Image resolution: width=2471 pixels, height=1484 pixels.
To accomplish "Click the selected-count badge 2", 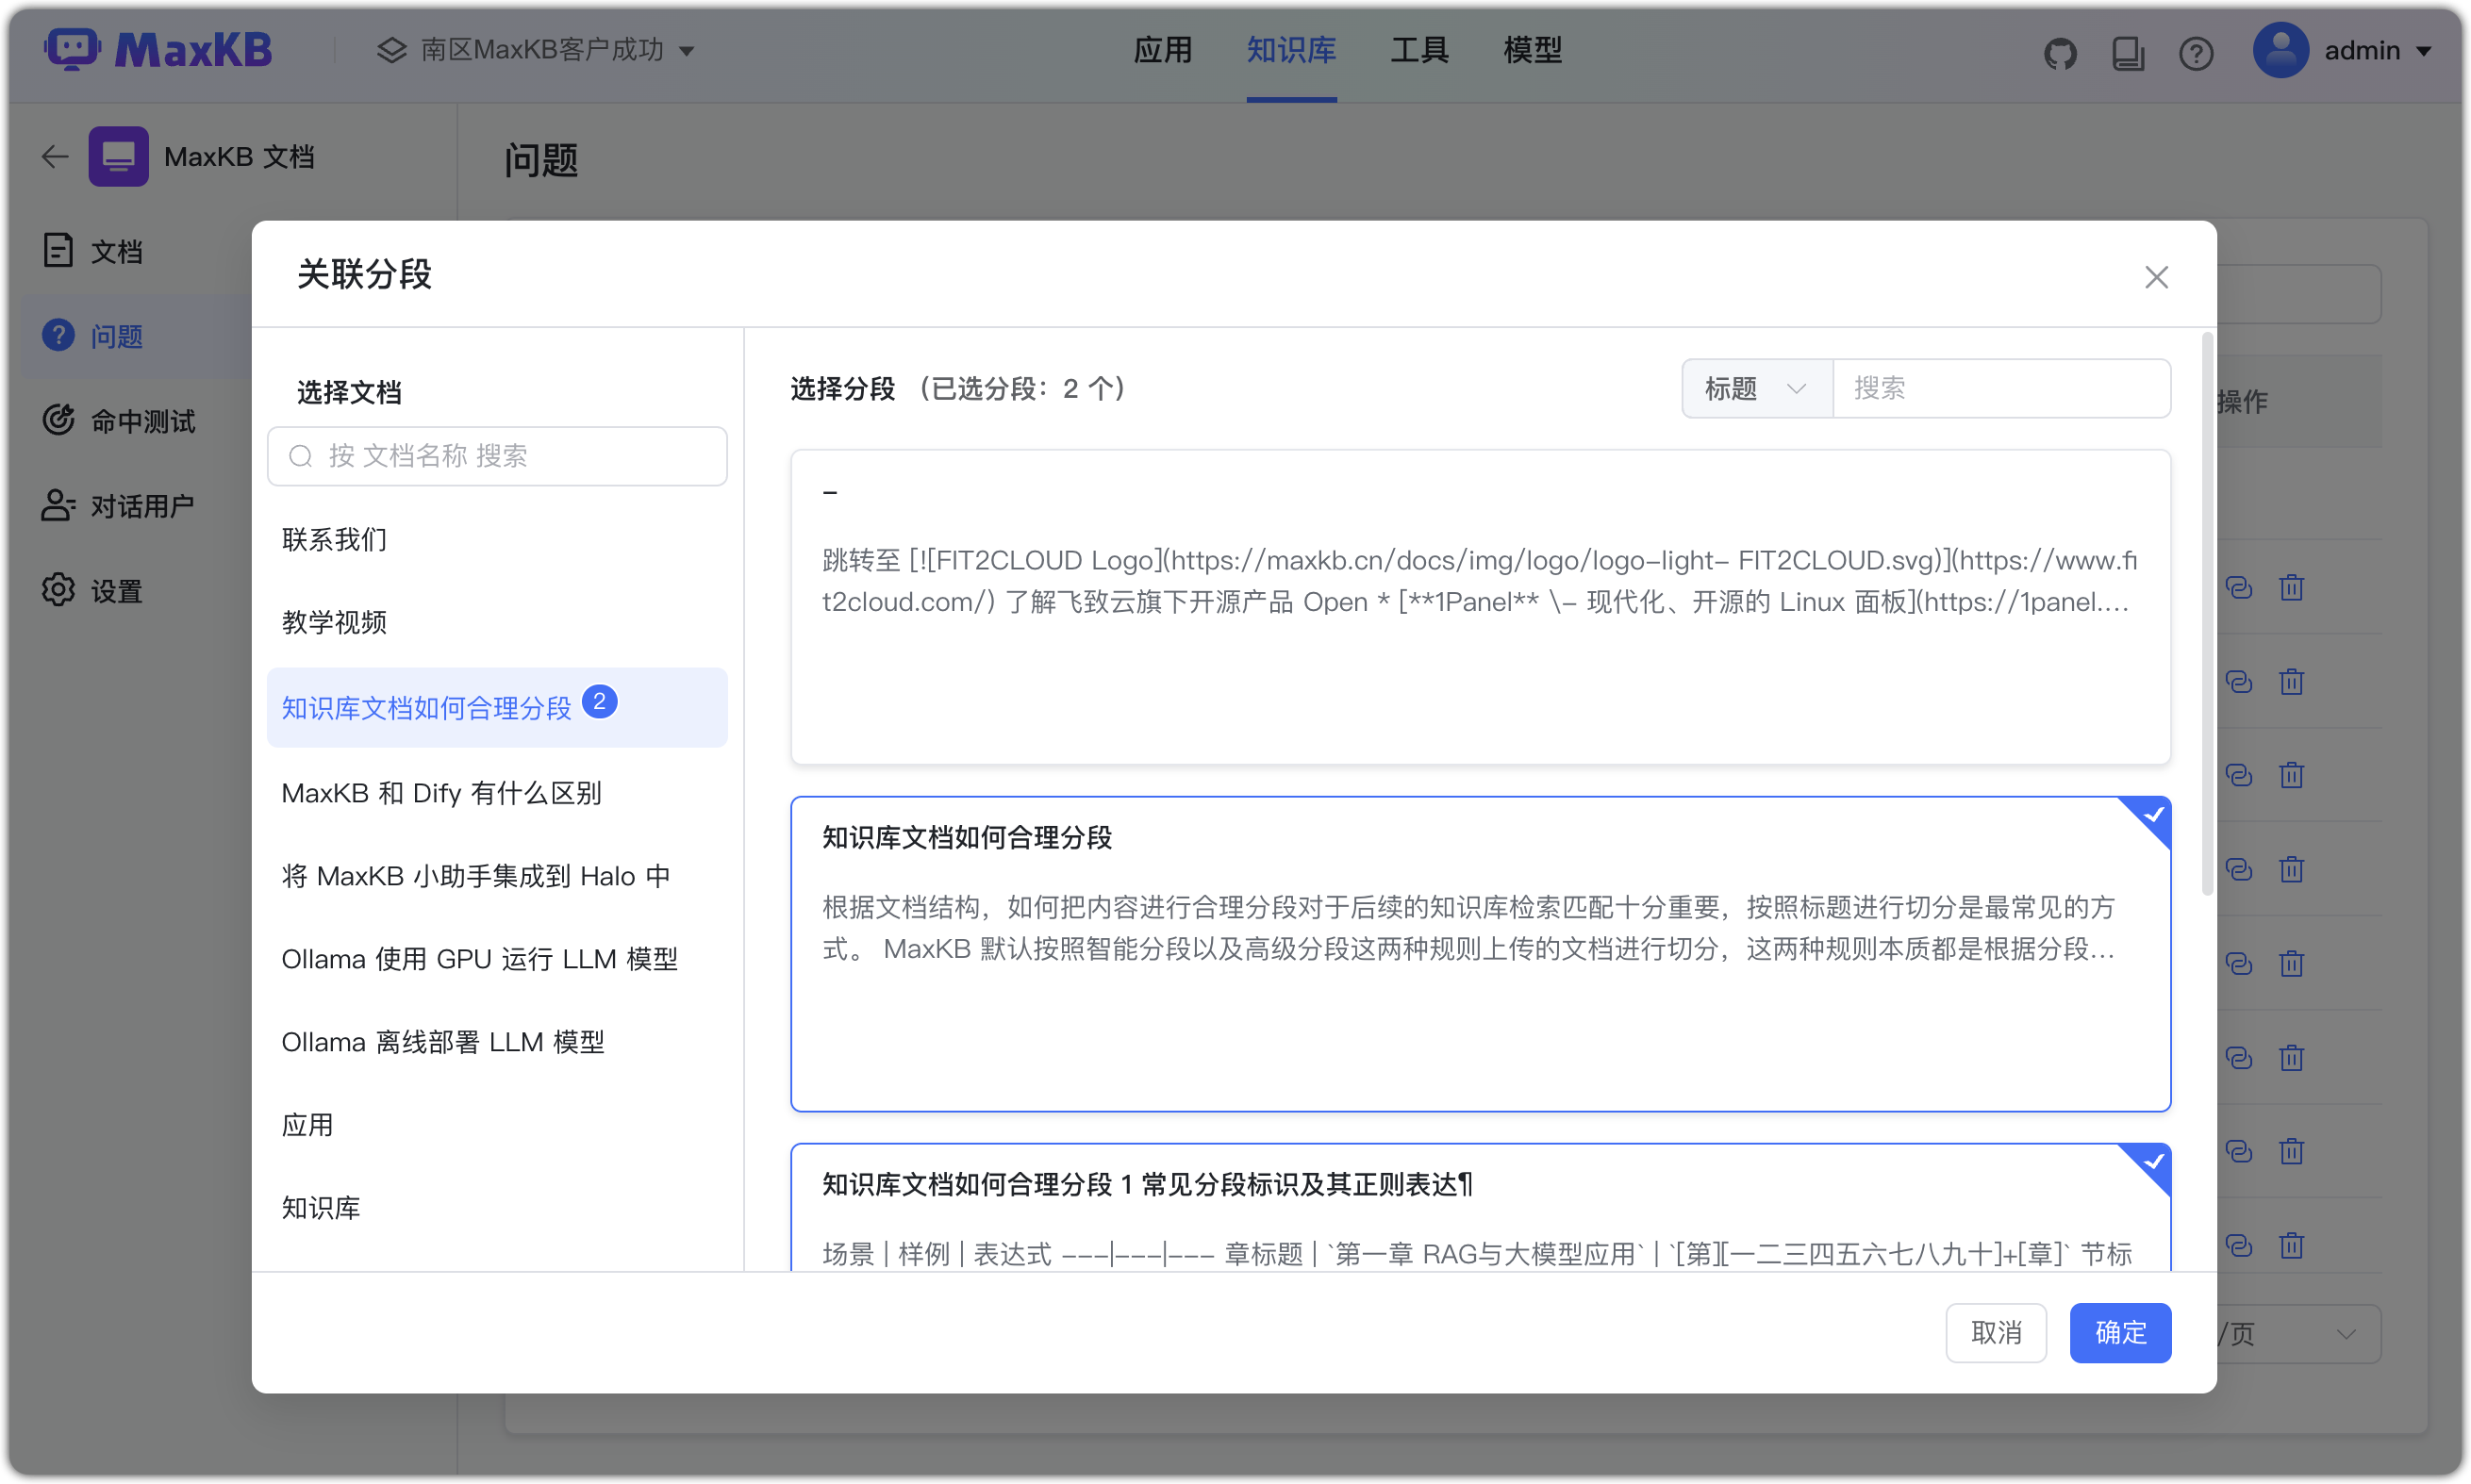I will pos(599,702).
